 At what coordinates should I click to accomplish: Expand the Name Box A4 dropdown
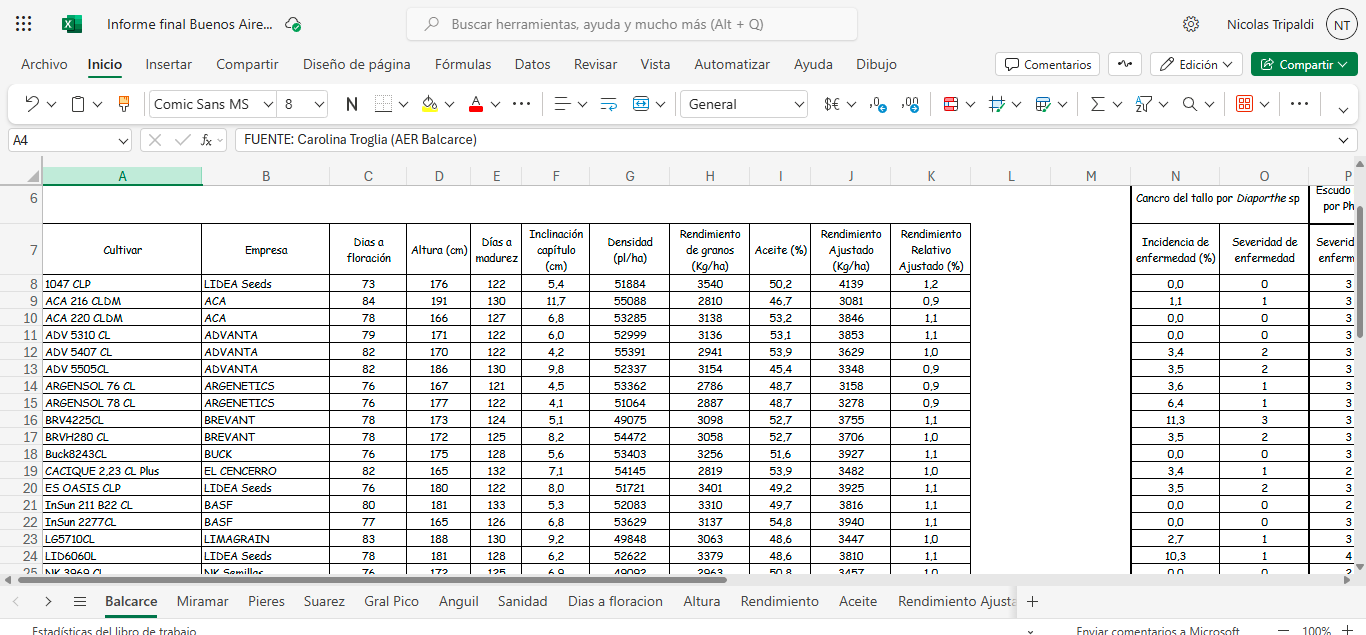coord(124,140)
